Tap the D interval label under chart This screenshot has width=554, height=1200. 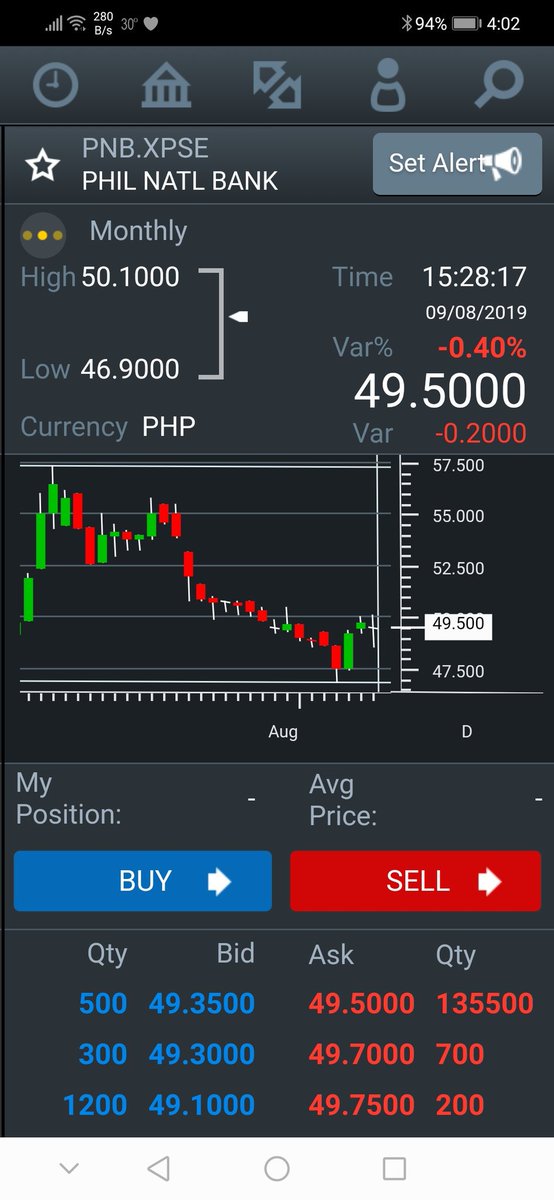[x=466, y=732]
